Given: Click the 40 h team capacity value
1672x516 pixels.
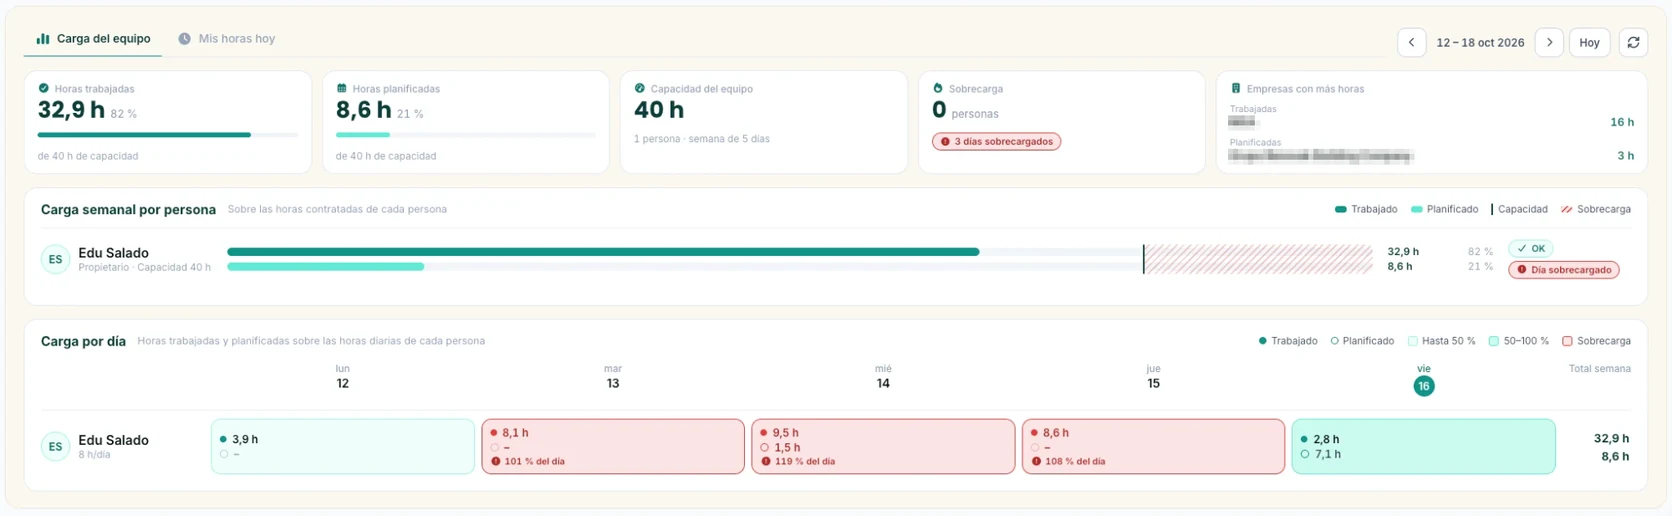Looking at the screenshot, I should tap(659, 110).
